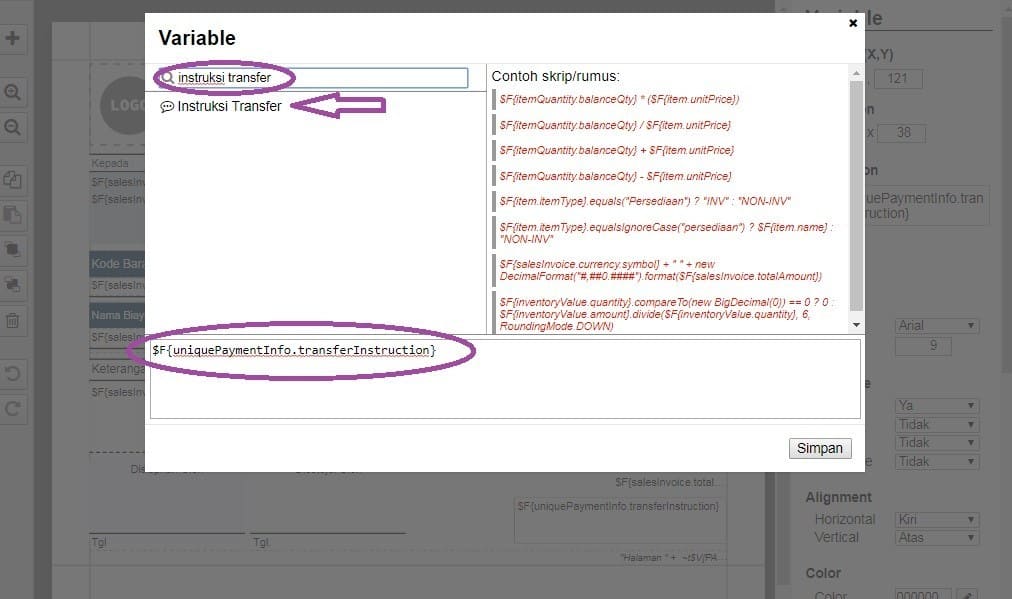This screenshot has width=1012, height=599.
Task: Click the example scripts scrollbar down arrow
Action: [x=855, y=325]
